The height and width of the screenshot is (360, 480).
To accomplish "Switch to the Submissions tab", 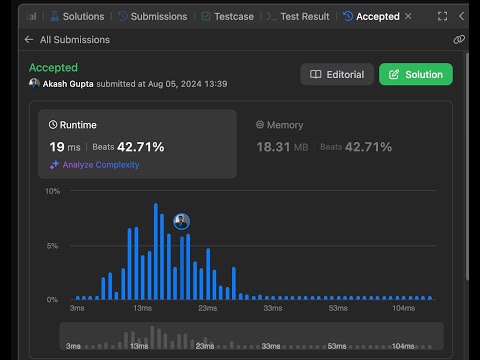I will tap(153, 16).
